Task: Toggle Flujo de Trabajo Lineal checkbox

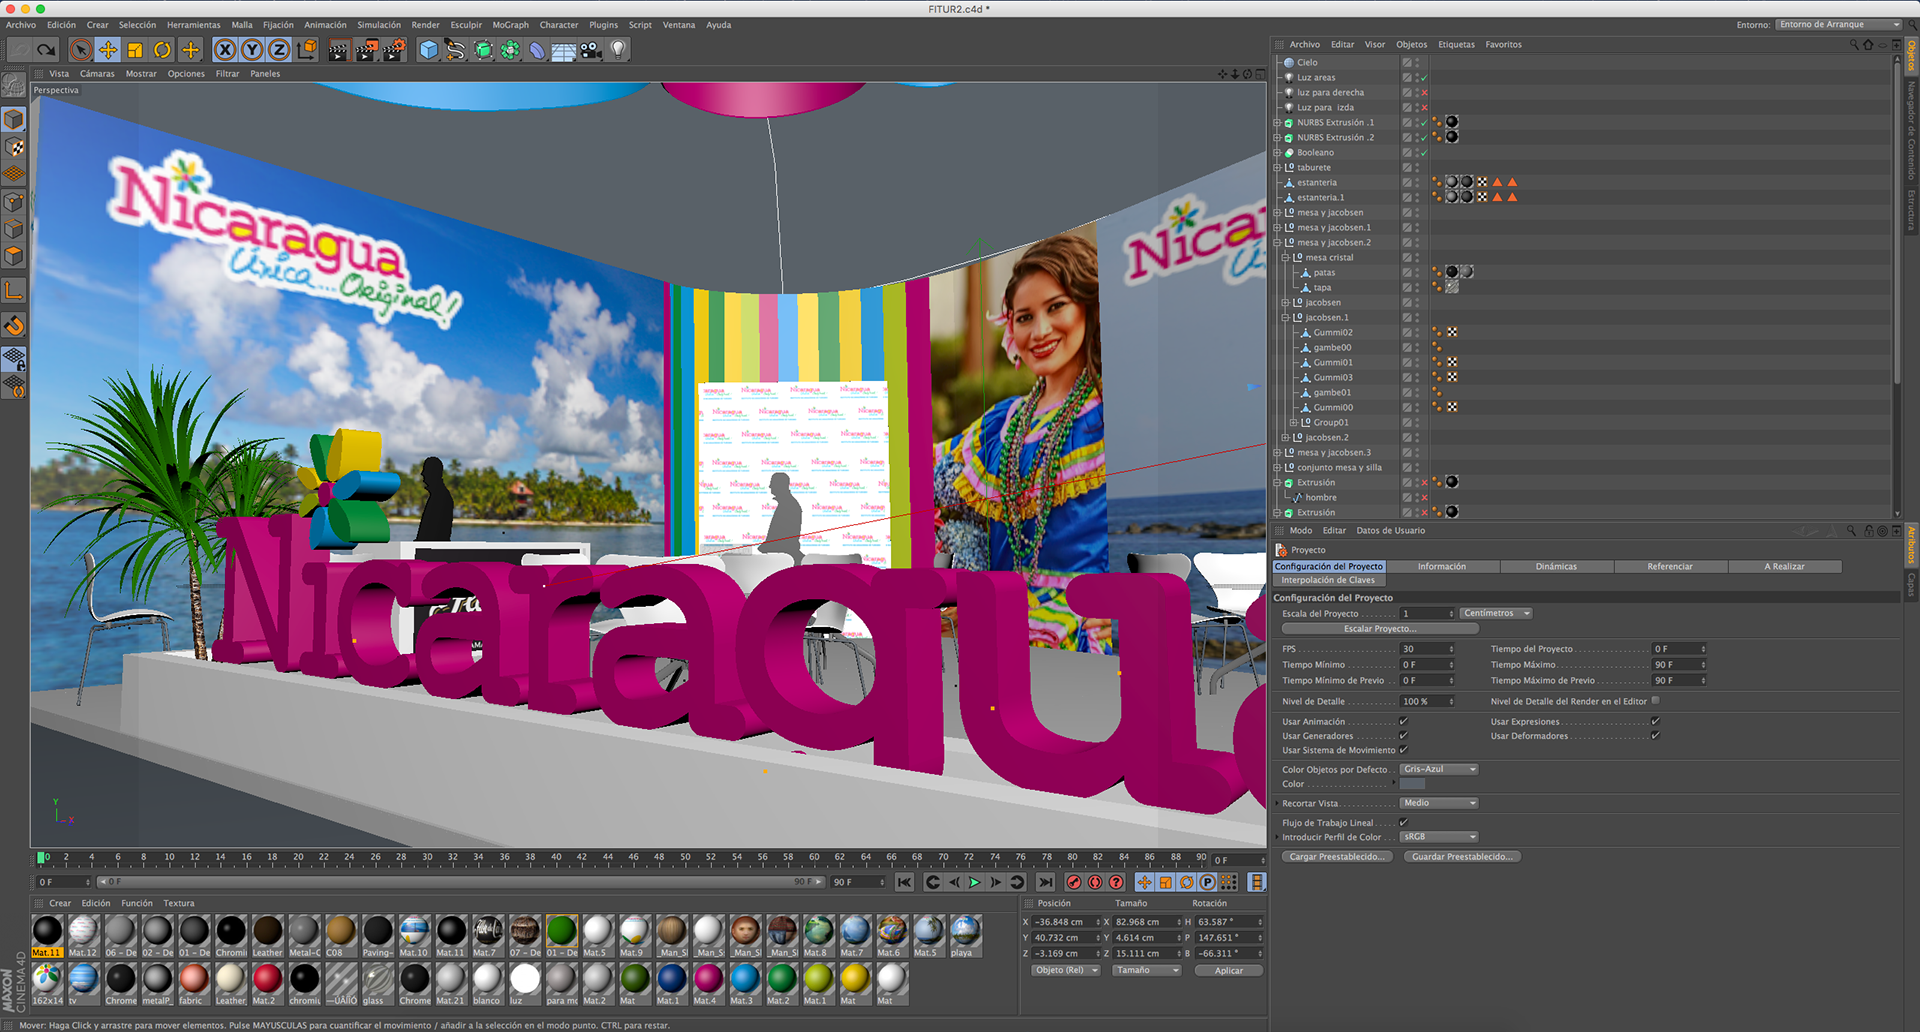Action: coord(1403,822)
